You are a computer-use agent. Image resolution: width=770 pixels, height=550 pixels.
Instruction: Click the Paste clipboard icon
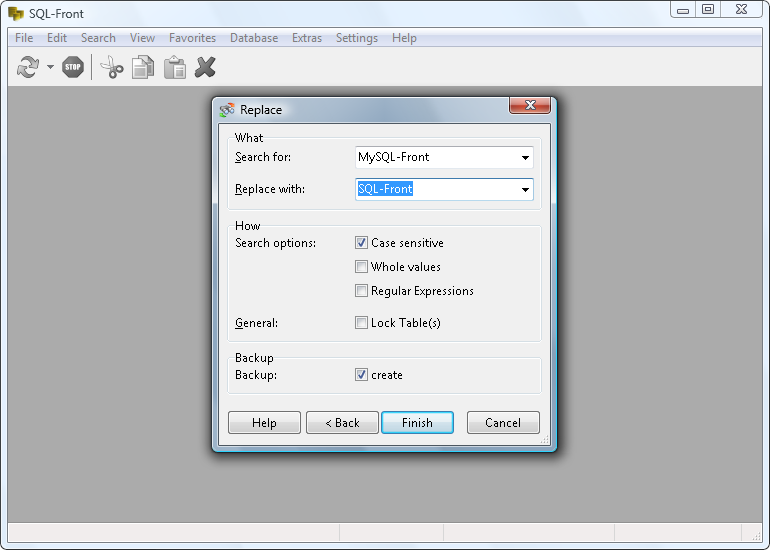tap(175, 67)
